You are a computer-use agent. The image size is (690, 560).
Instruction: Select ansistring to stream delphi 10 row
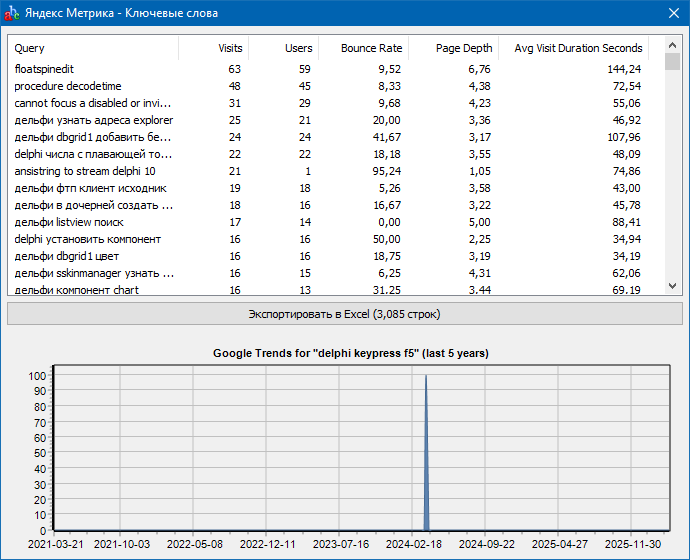85,171
